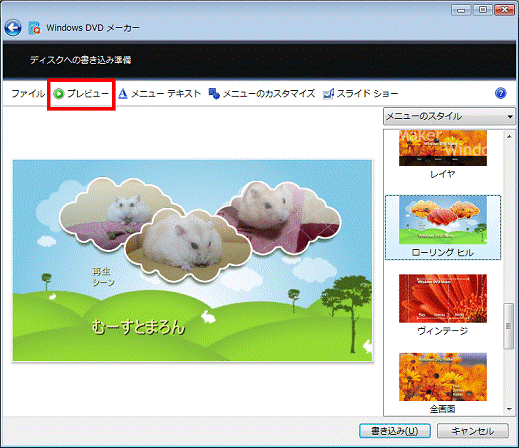Click the プレビュー toolbar label
This screenshot has width=519, height=448.
click(x=88, y=94)
